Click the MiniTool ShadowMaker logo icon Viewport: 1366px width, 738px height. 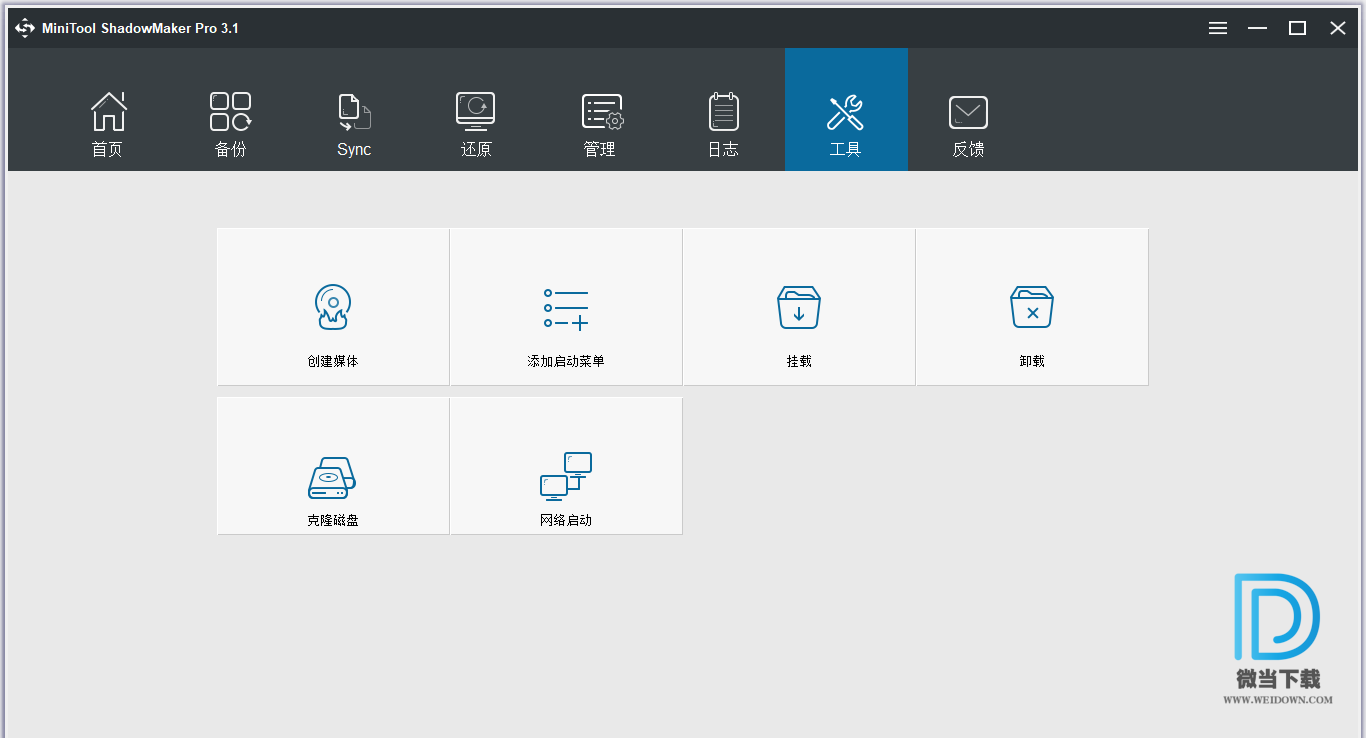25,28
